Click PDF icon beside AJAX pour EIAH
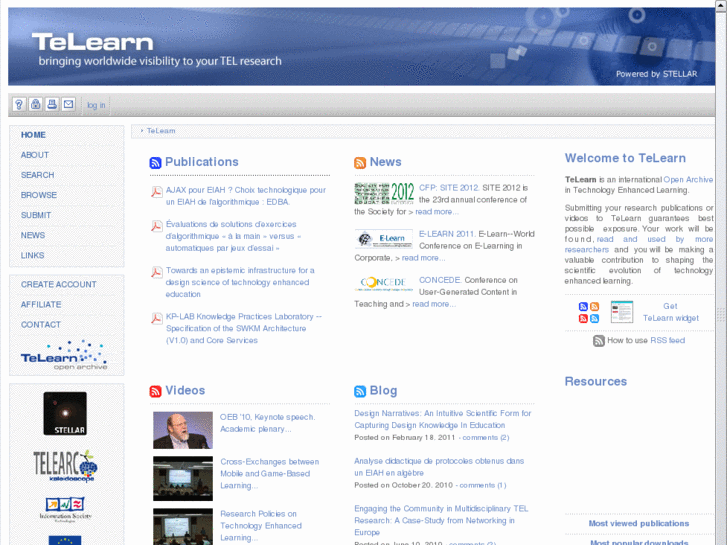This screenshot has height=545, width=727. click(x=157, y=192)
